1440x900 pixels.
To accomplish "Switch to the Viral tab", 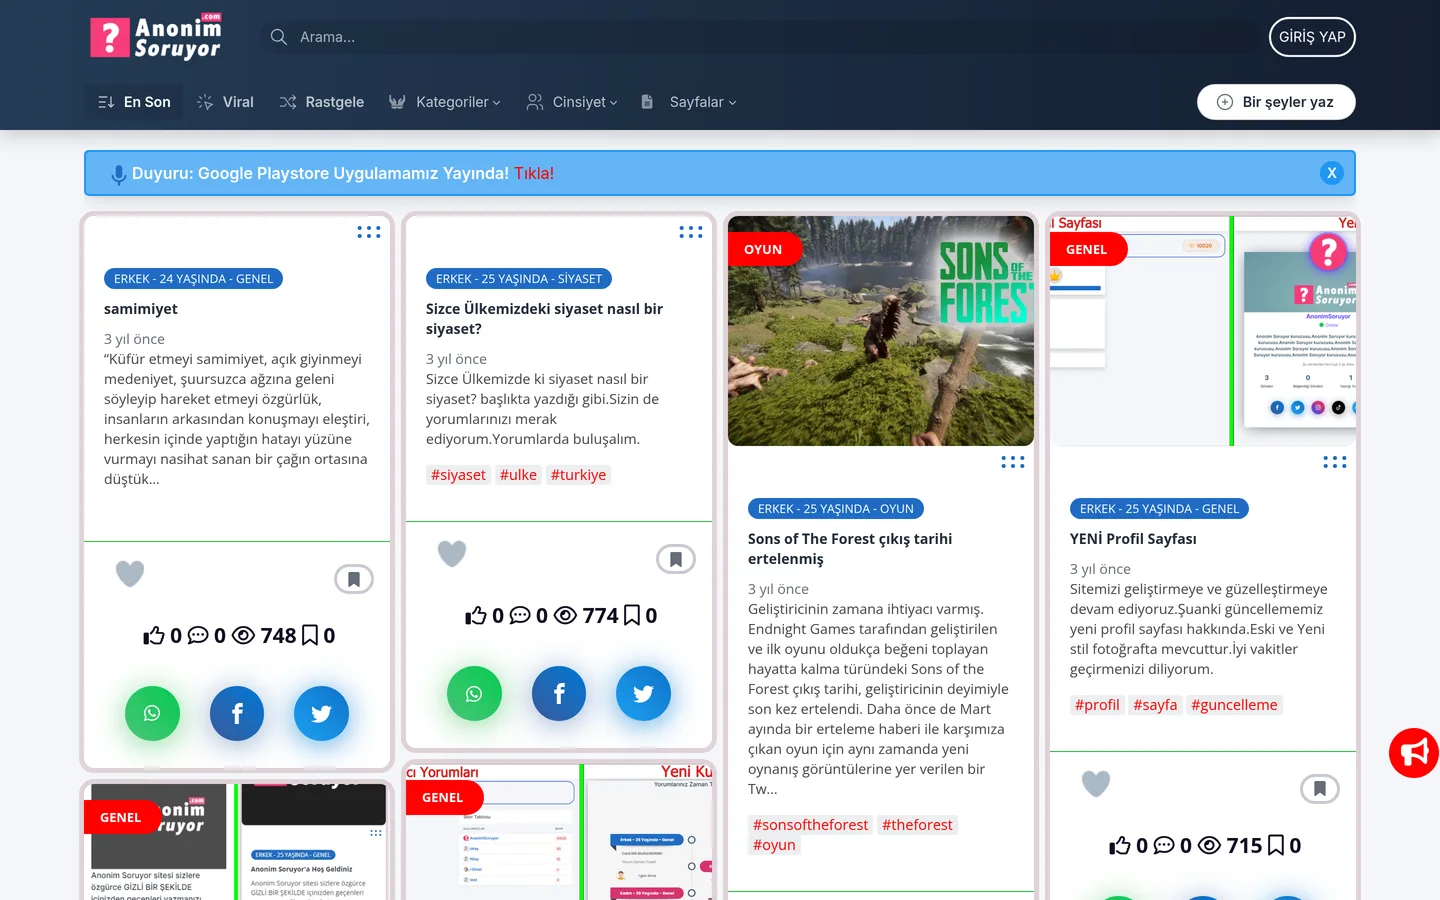I will tap(226, 102).
